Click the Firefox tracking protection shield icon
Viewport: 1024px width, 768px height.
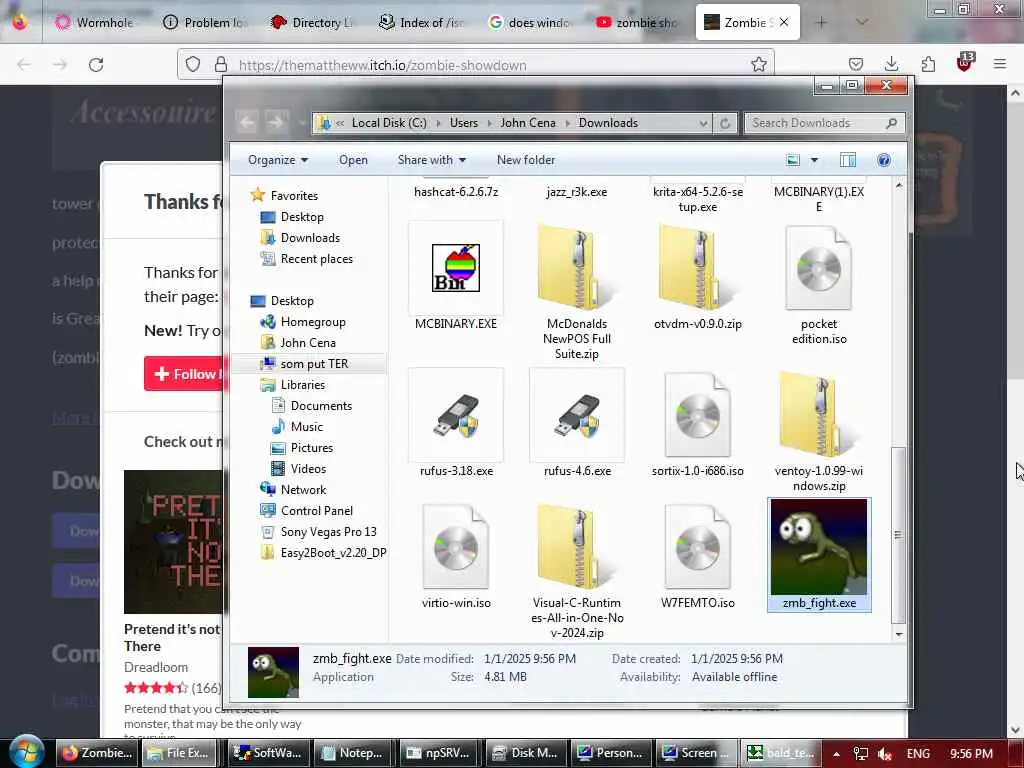(193, 65)
